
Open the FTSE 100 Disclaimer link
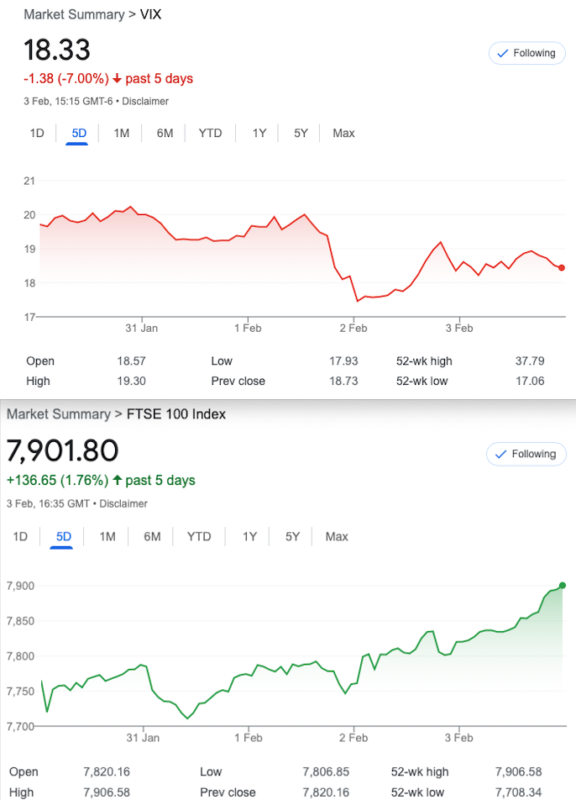point(123,504)
